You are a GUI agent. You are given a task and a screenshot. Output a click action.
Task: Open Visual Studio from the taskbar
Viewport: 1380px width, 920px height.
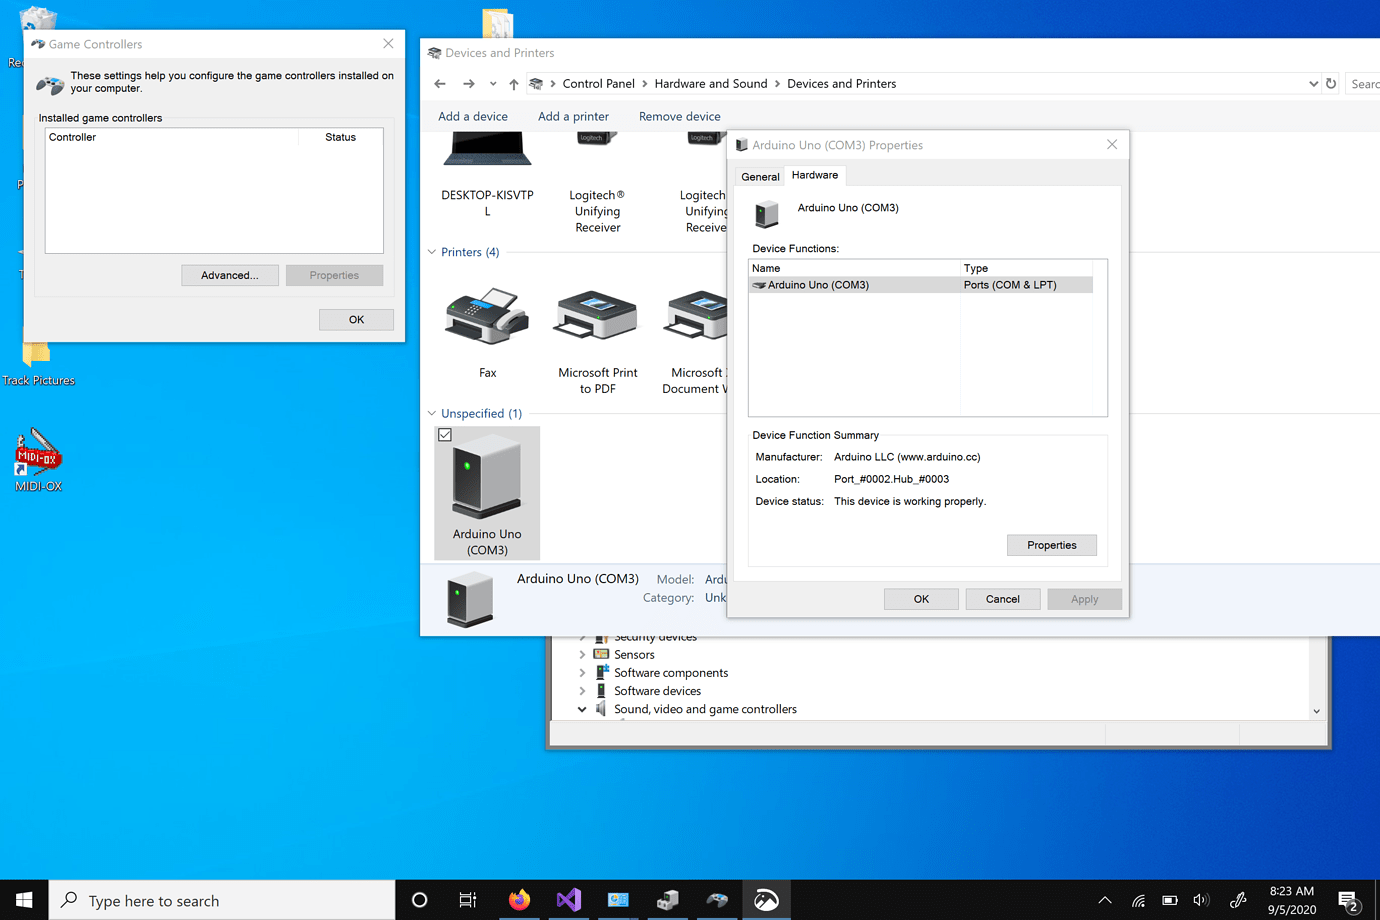click(x=568, y=900)
